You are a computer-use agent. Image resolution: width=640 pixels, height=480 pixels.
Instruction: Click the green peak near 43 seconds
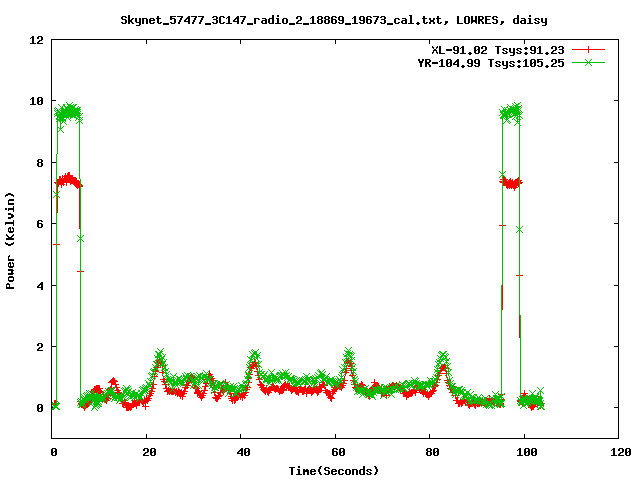tap(255, 355)
